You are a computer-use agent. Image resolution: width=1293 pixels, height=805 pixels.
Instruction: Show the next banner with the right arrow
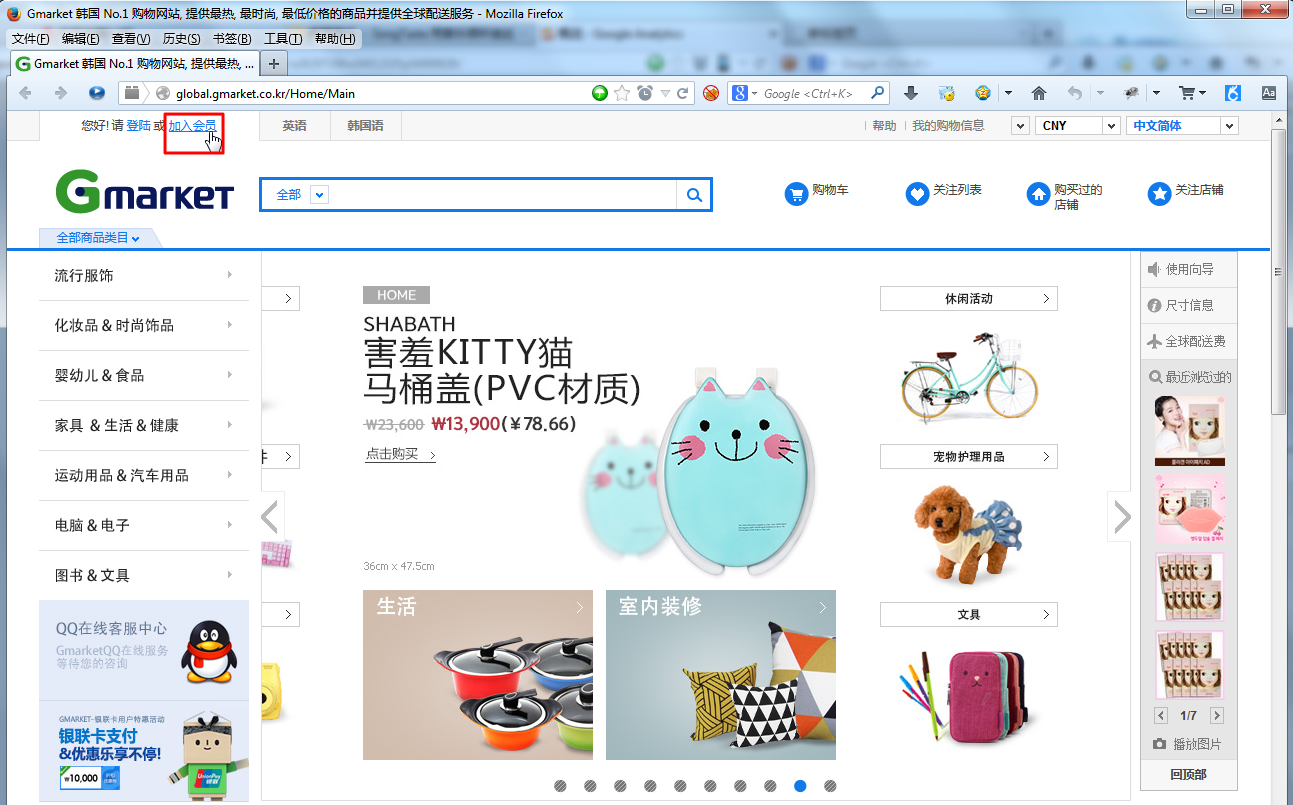[1122, 517]
